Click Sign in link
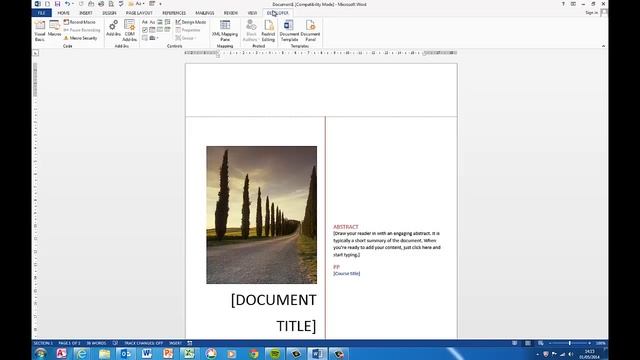The height and width of the screenshot is (360, 640). click(591, 13)
